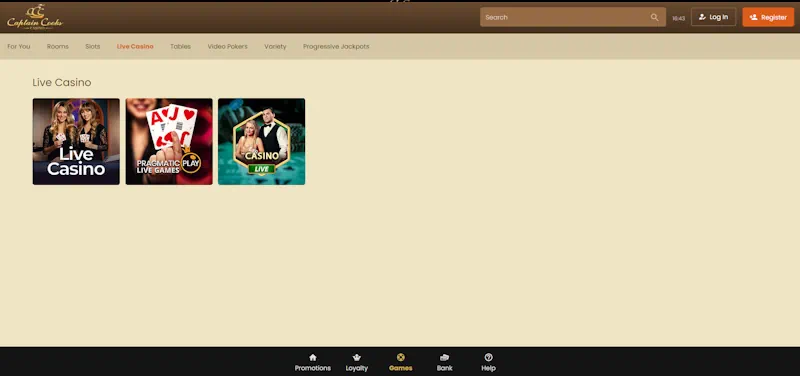This screenshot has height=376, width=800.
Task: Open the green Casino Live thumbnail
Action: click(x=262, y=141)
